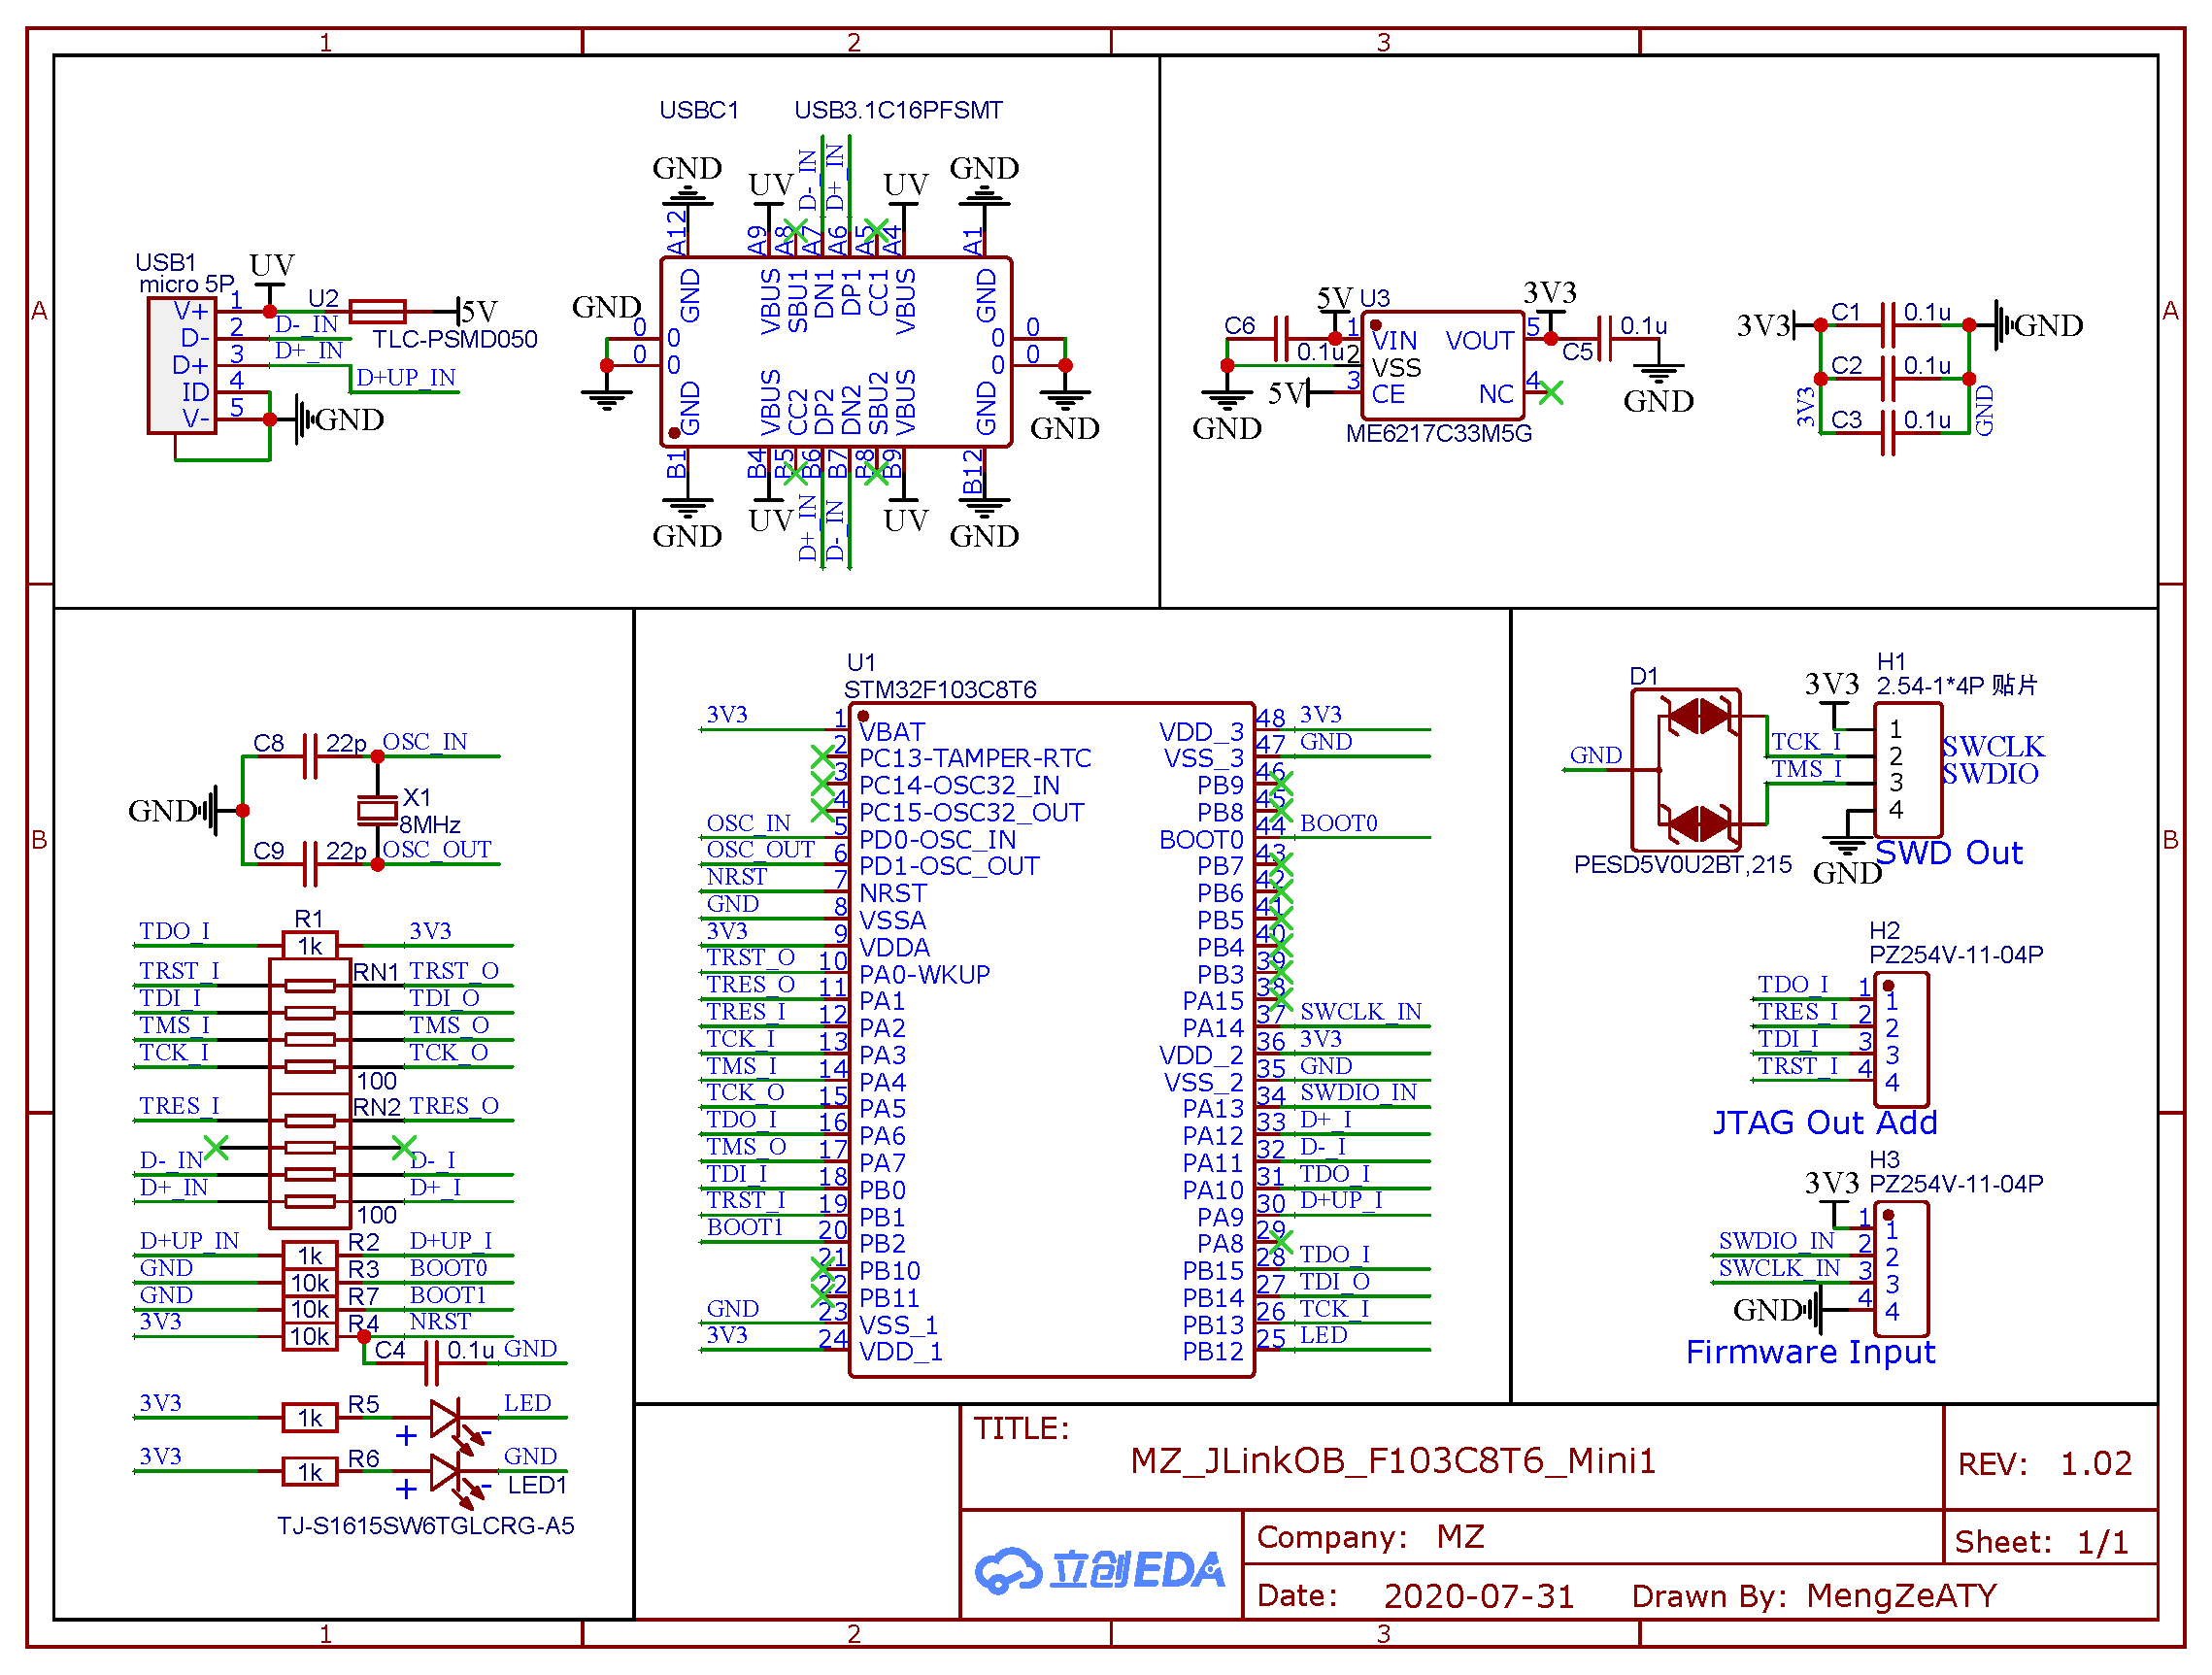Select the ME6217C33M5G regulator U3

pos(1442,365)
